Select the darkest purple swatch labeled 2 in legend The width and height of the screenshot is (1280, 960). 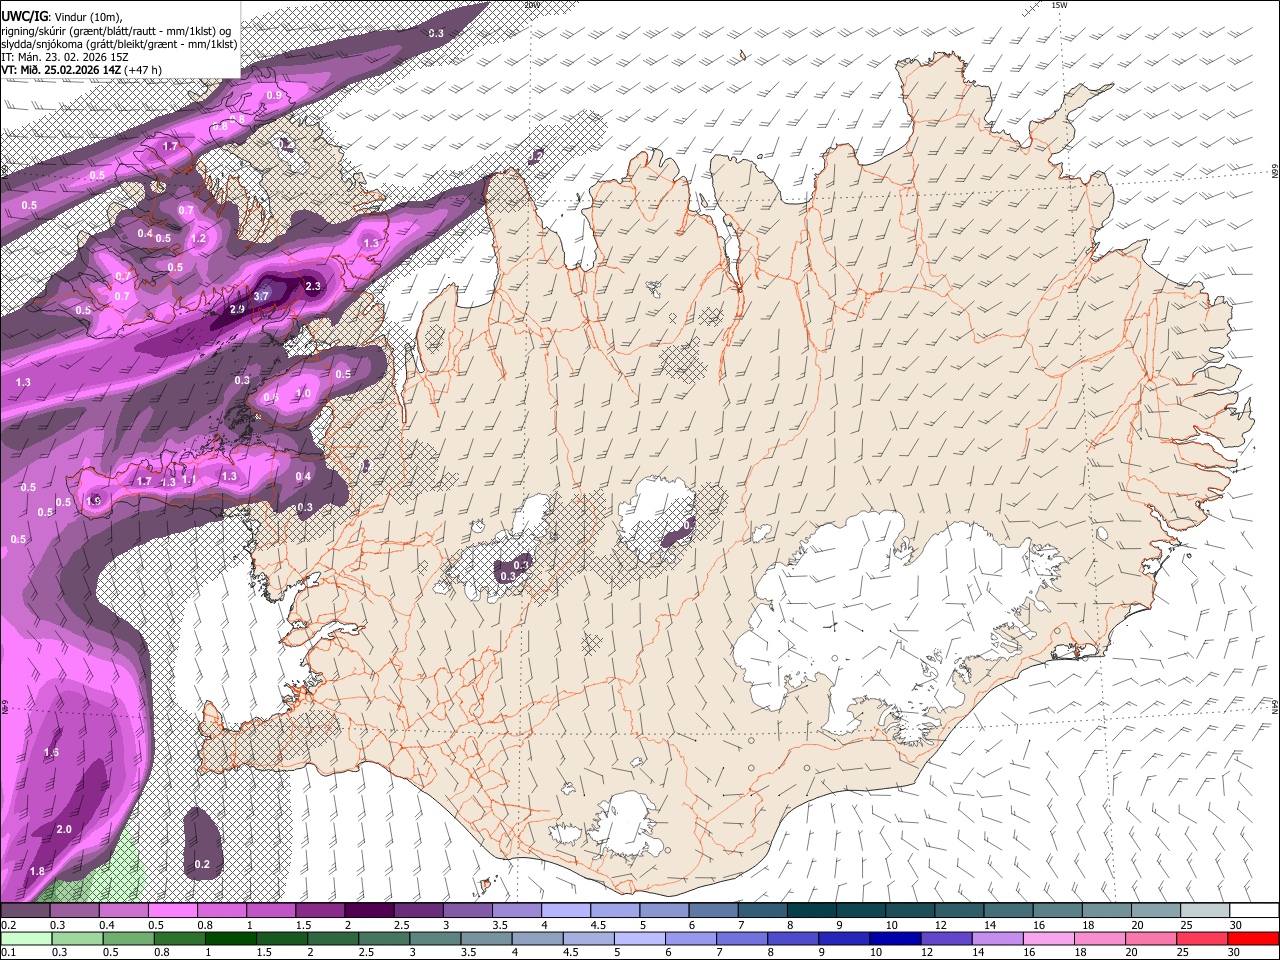(x=368, y=911)
